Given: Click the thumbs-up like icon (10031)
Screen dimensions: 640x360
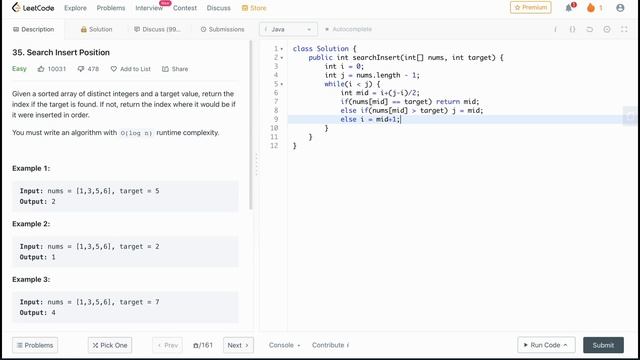Looking at the screenshot, I should (x=41, y=69).
